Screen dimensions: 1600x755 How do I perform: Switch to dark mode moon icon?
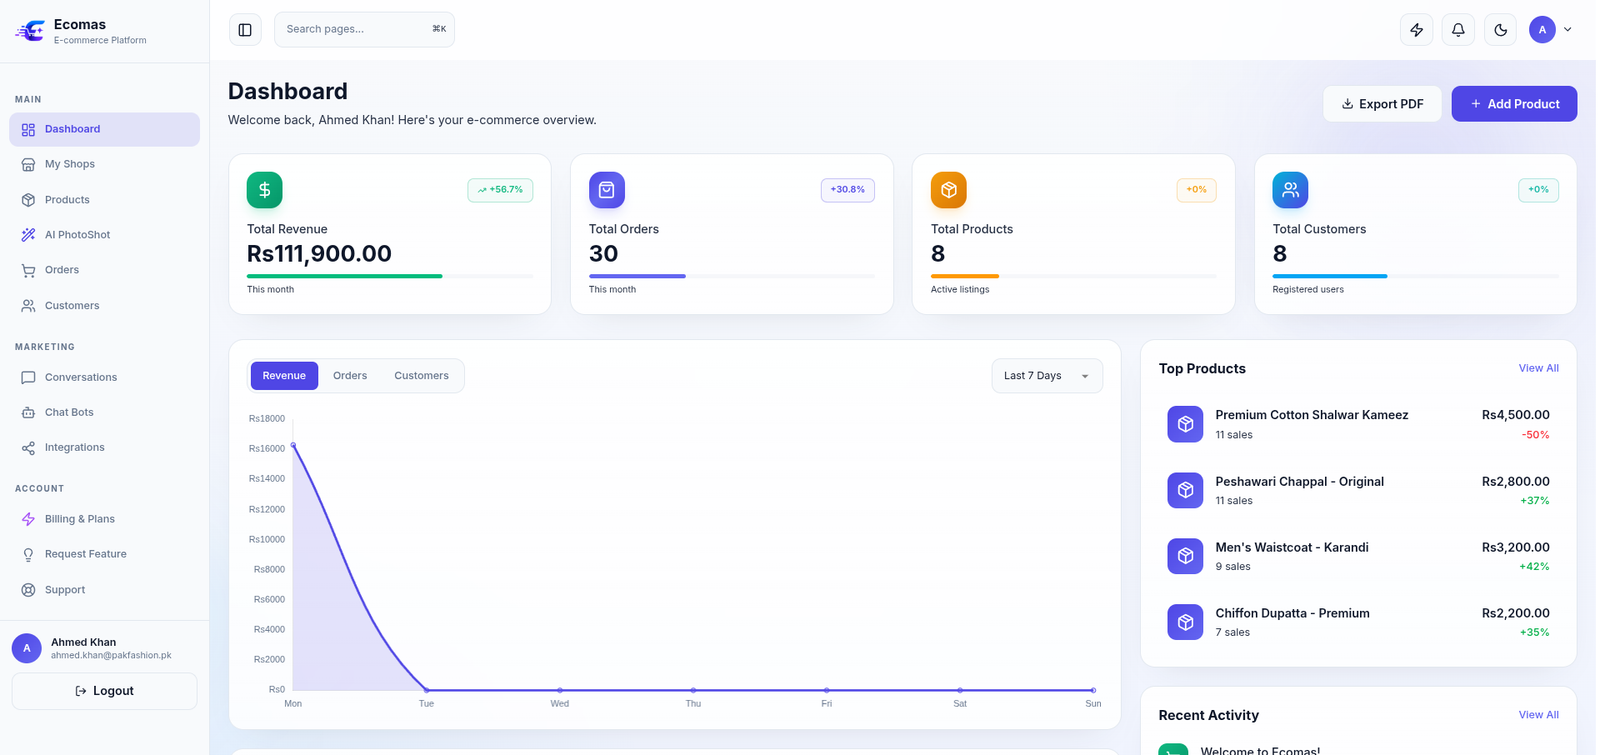pyautogui.click(x=1500, y=30)
